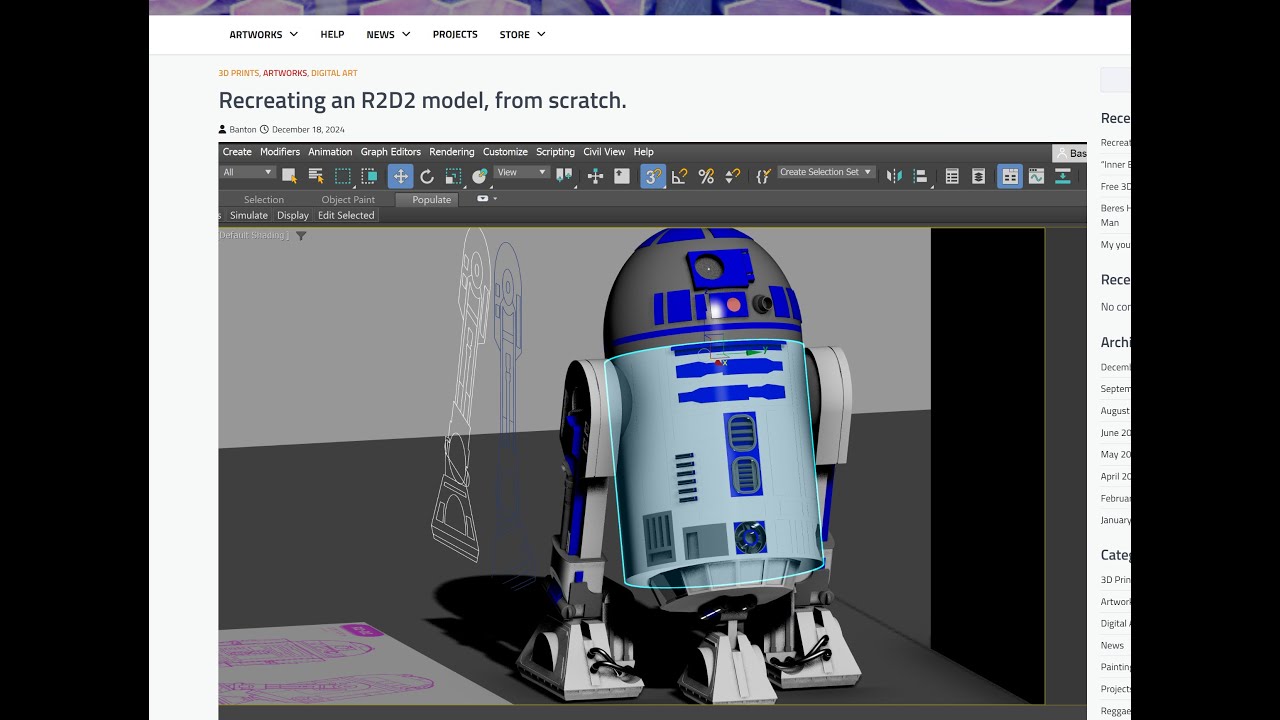Open the Layer Explorer icon

(x=978, y=176)
